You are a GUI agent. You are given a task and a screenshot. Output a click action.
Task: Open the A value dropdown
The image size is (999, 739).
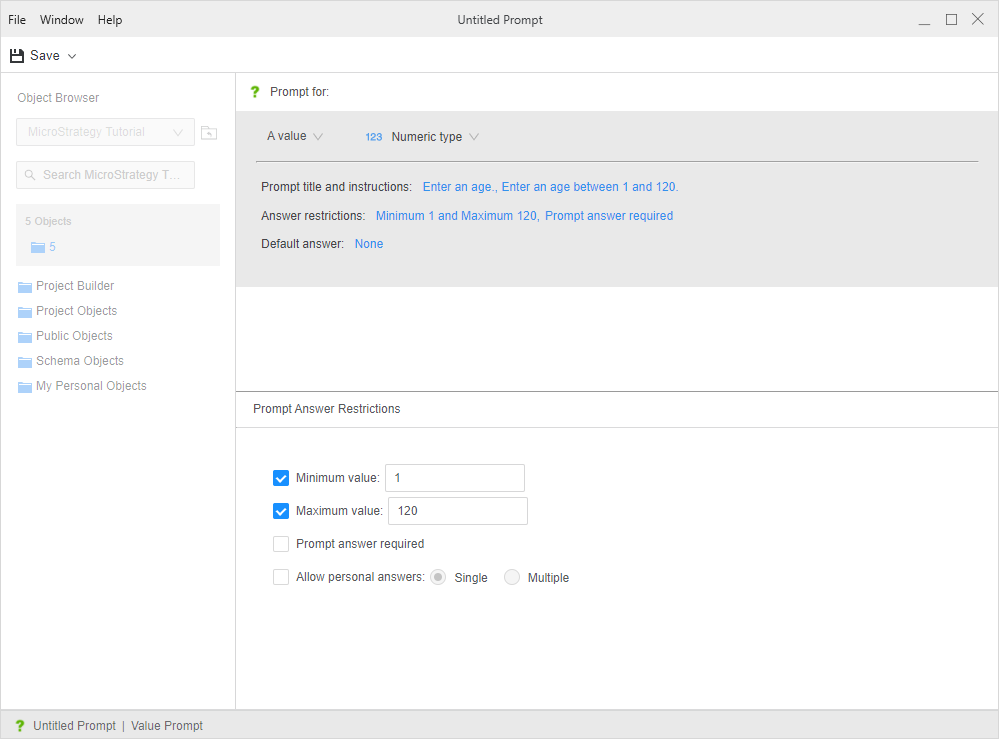pyautogui.click(x=295, y=136)
